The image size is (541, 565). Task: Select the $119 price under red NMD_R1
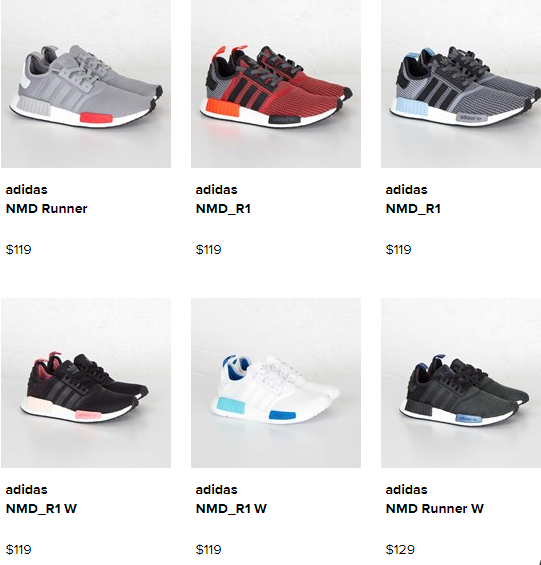(x=209, y=250)
